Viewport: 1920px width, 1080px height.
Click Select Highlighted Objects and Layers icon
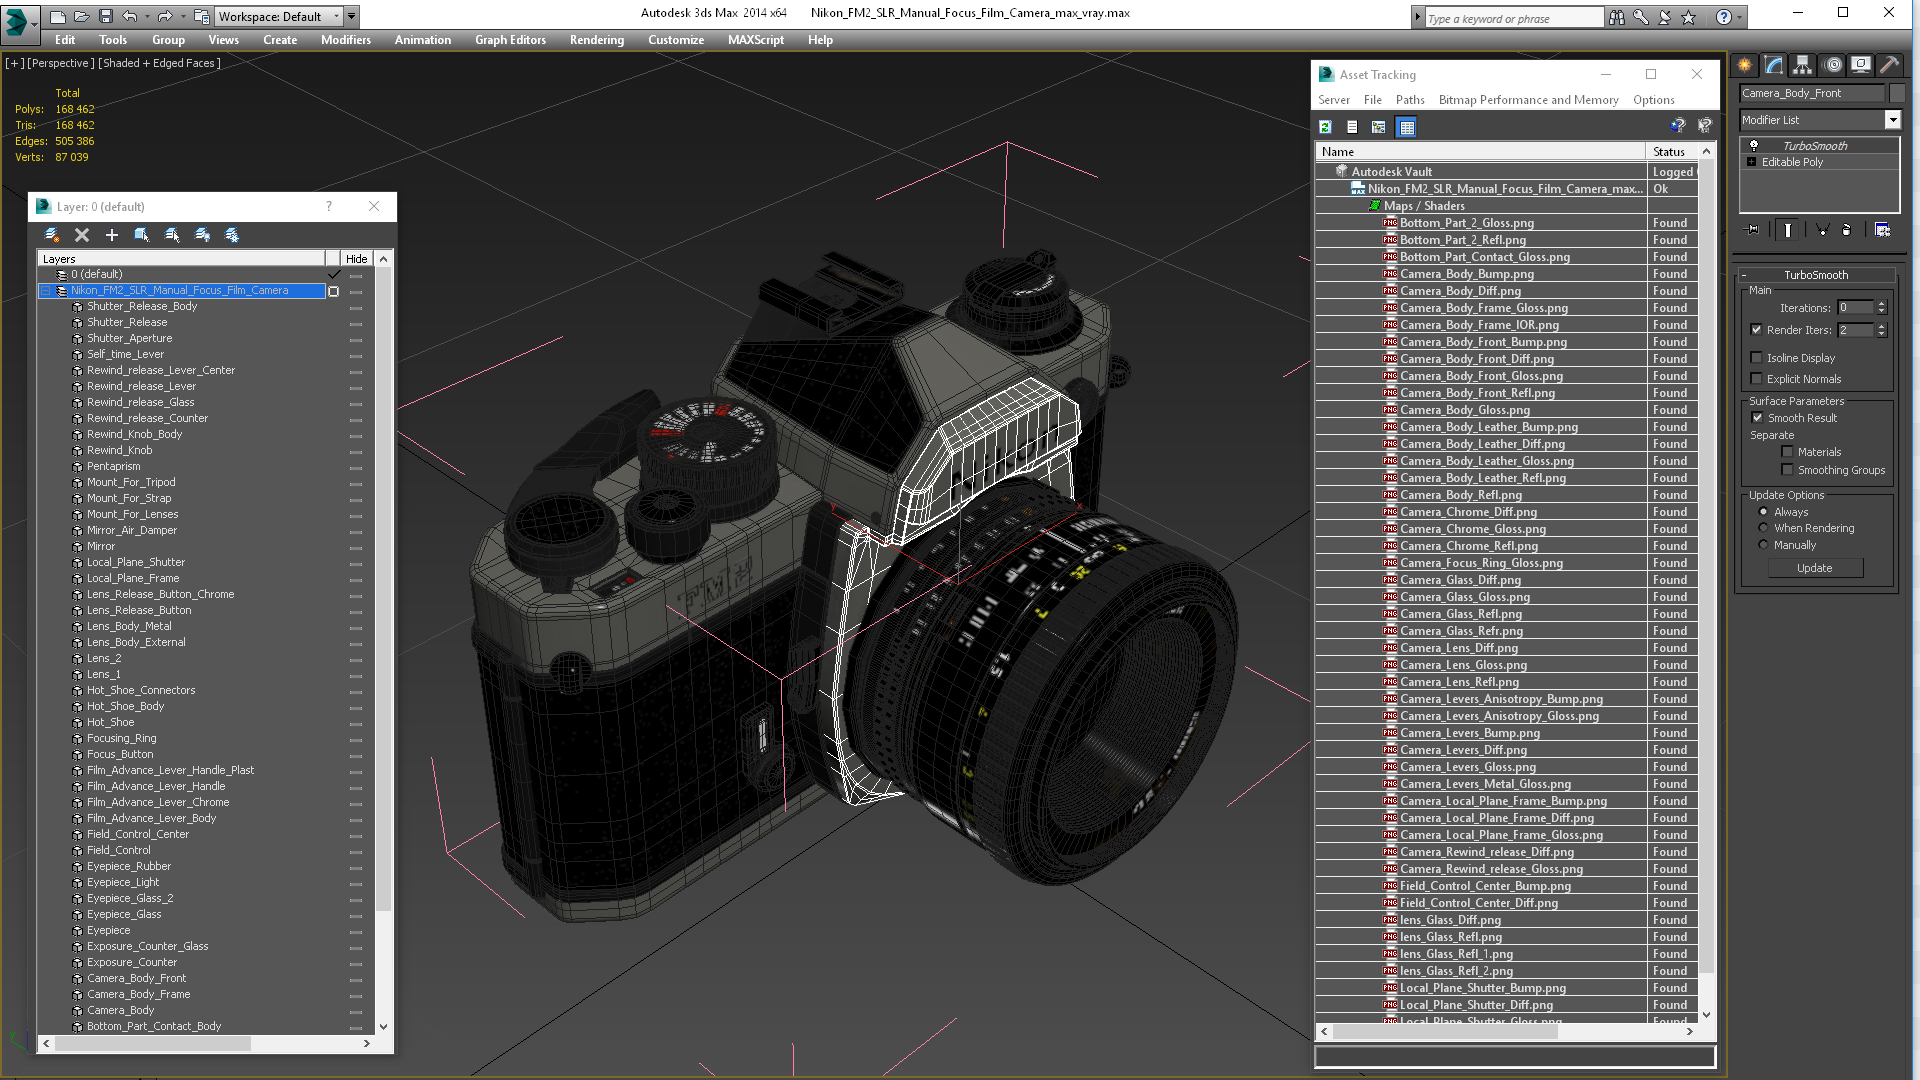click(142, 235)
